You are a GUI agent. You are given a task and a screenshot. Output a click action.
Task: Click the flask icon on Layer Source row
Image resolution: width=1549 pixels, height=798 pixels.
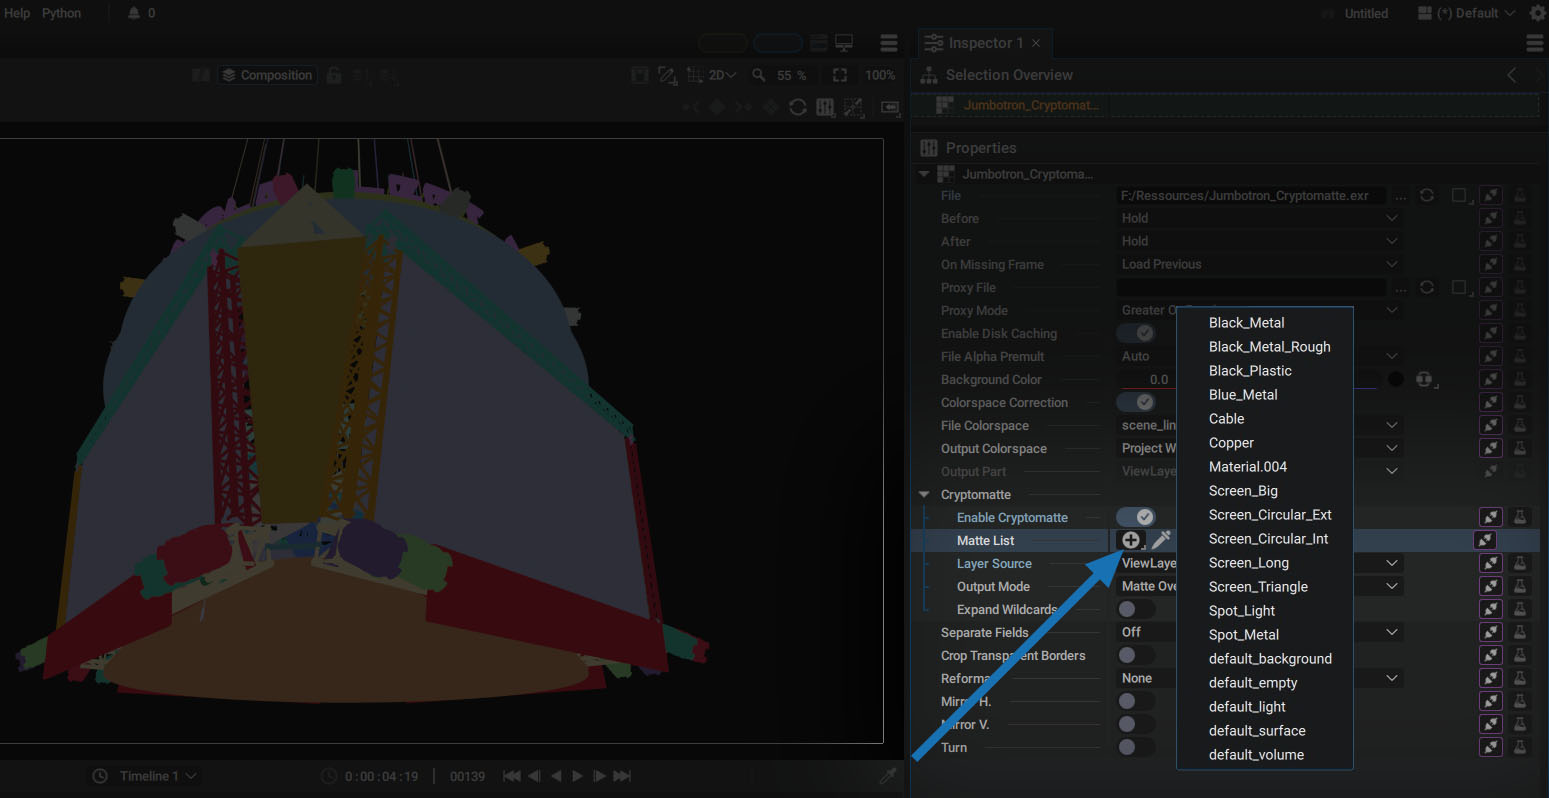click(1520, 563)
